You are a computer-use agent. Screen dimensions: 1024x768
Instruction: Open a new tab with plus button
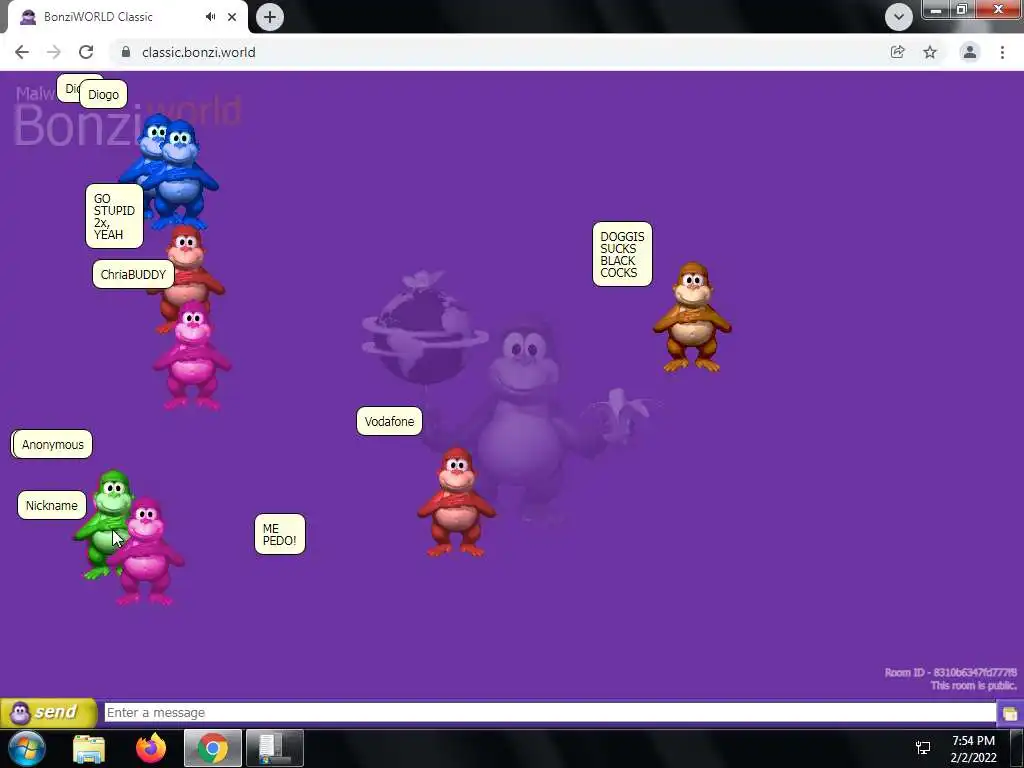(x=270, y=17)
